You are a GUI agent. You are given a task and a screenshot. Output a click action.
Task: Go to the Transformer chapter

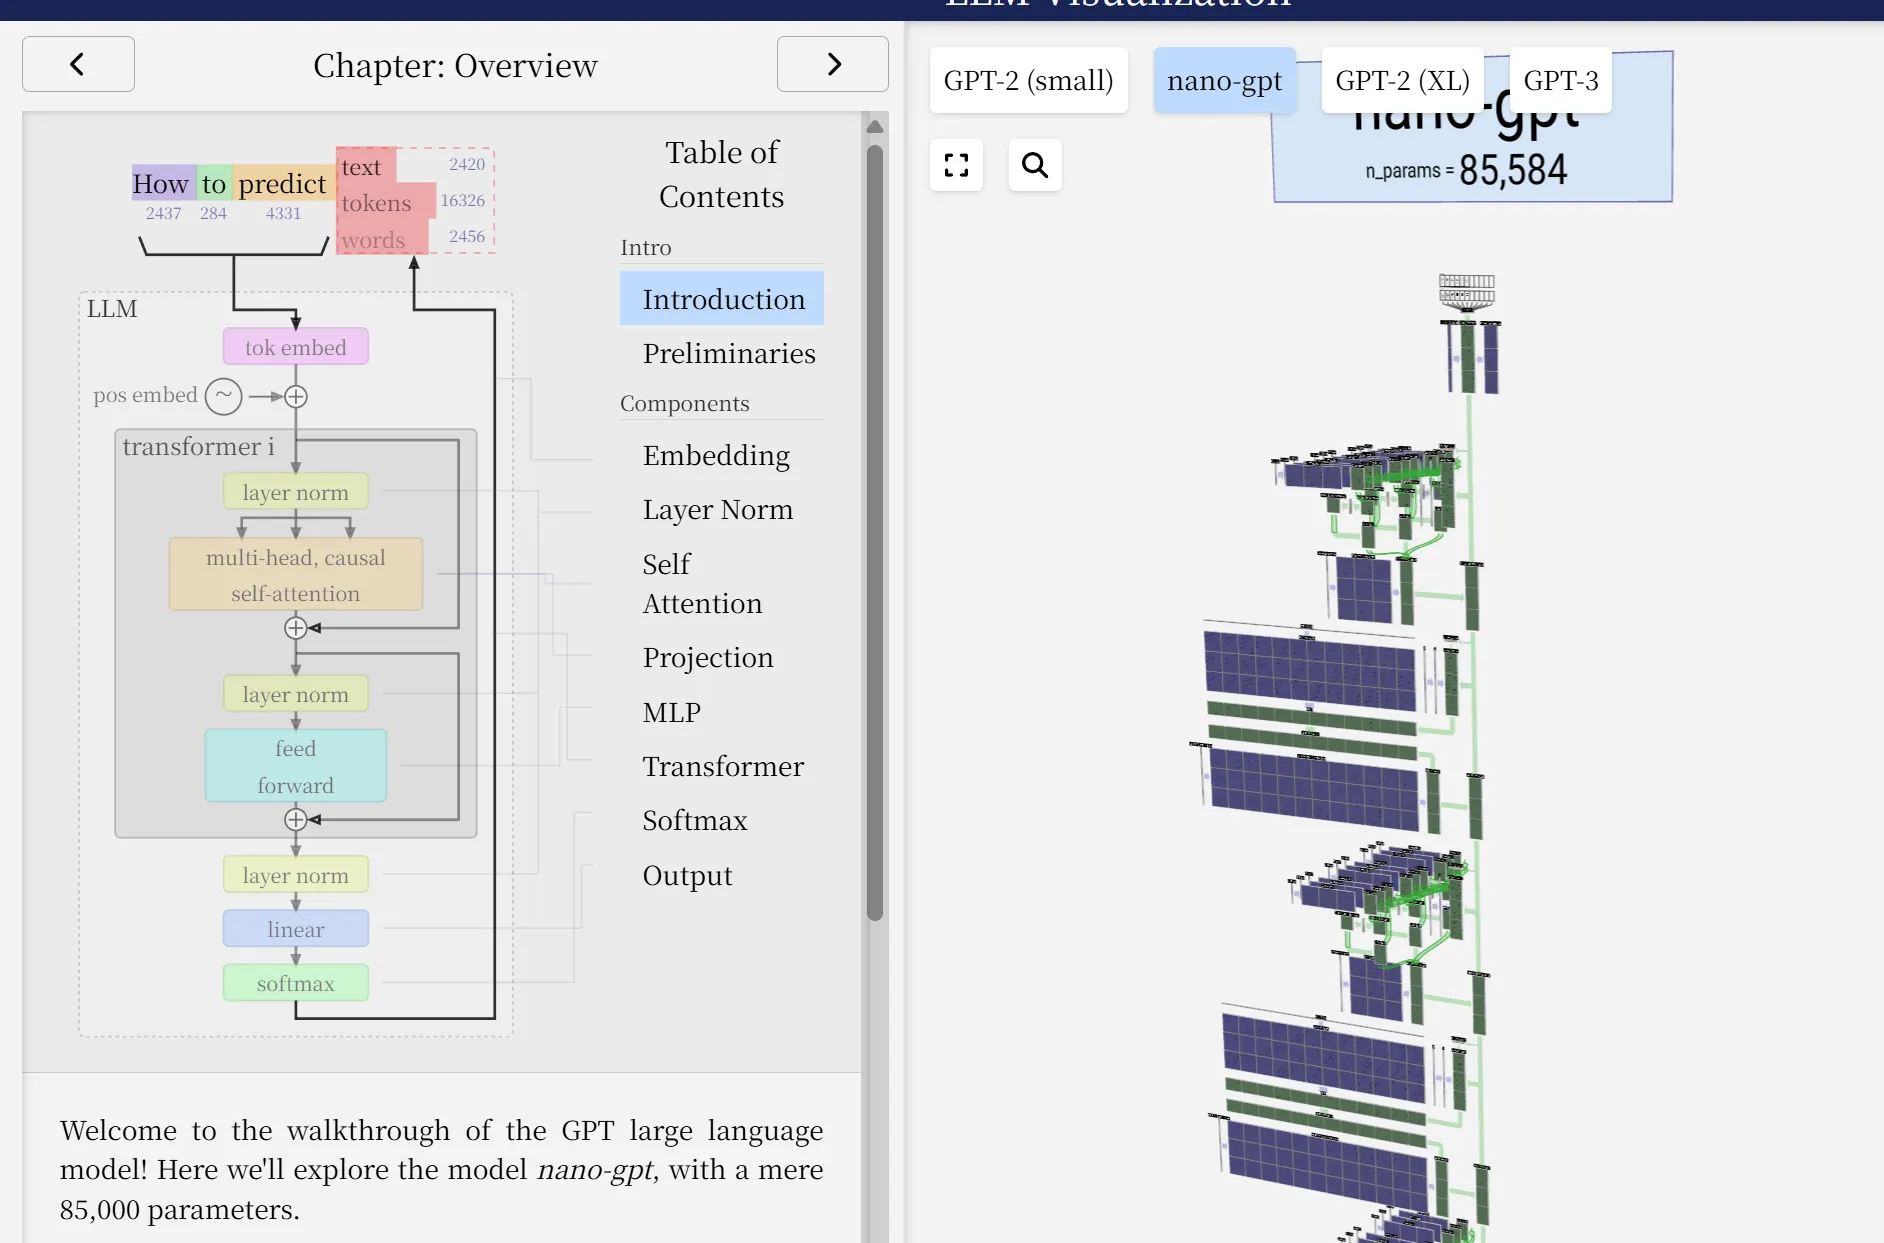tap(723, 766)
